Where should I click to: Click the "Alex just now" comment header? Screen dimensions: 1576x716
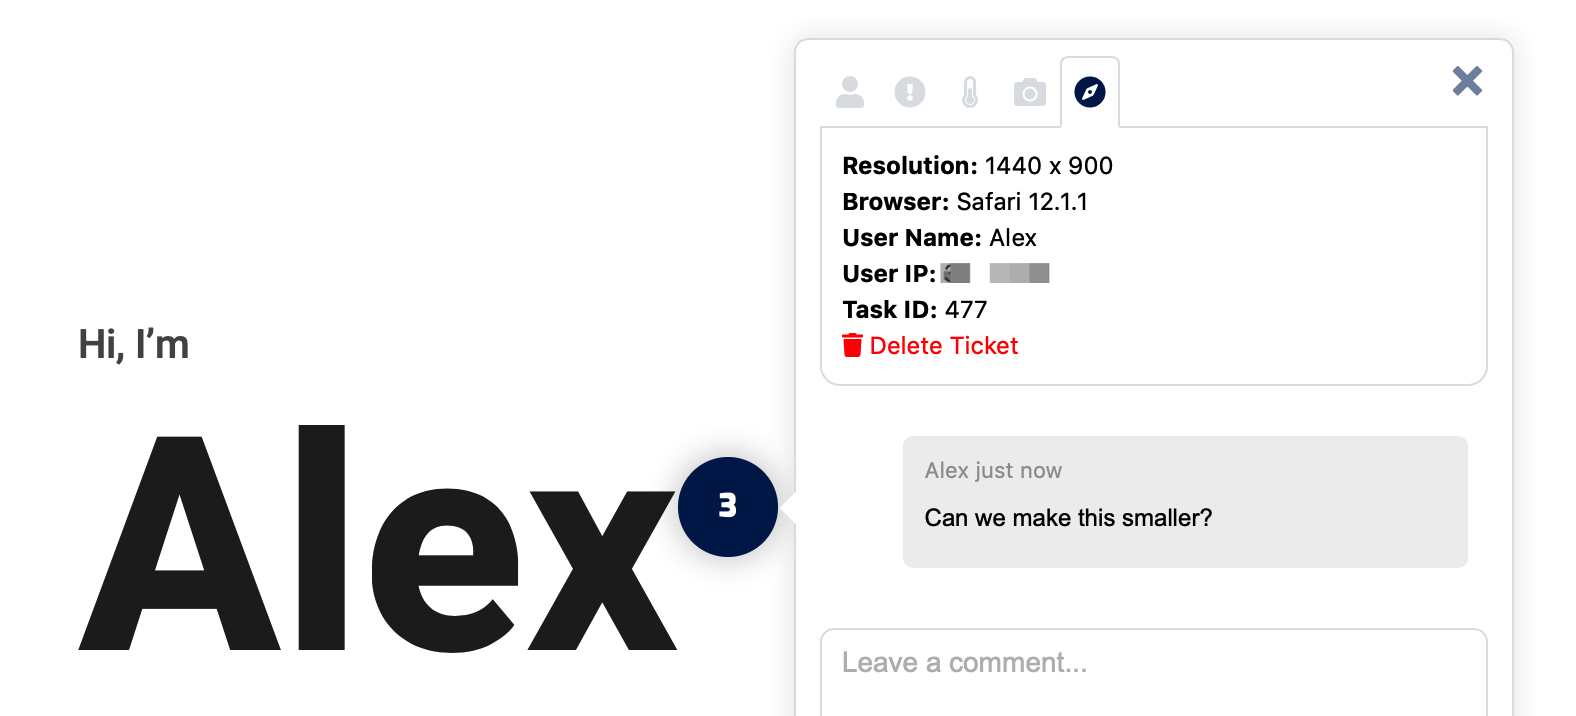coord(993,471)
